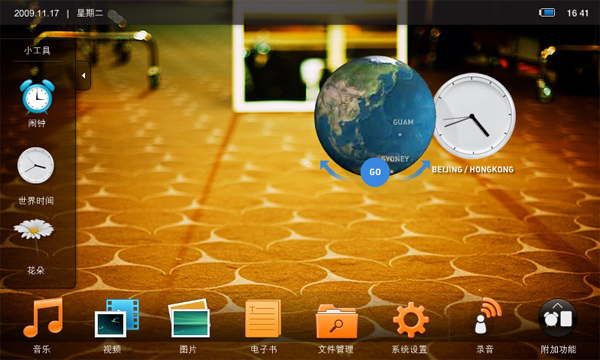600x360 pixels.
Task: Click the blue GO button
Action: coord(375,172)
